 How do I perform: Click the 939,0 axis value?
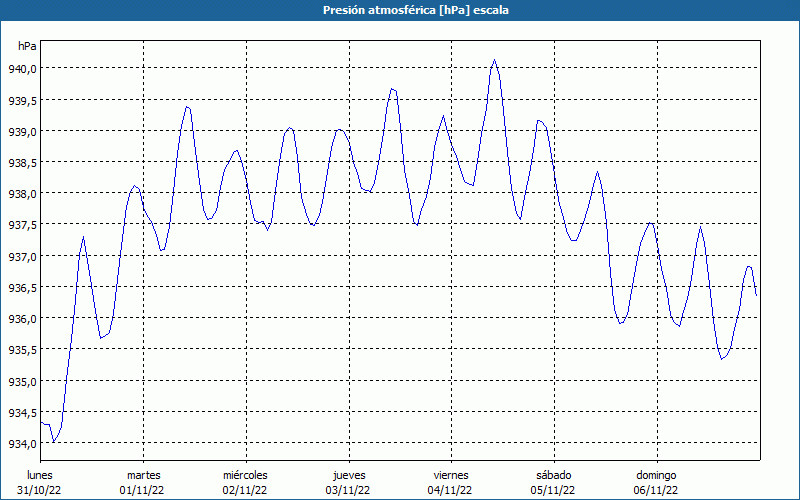(x=22, y=131)
